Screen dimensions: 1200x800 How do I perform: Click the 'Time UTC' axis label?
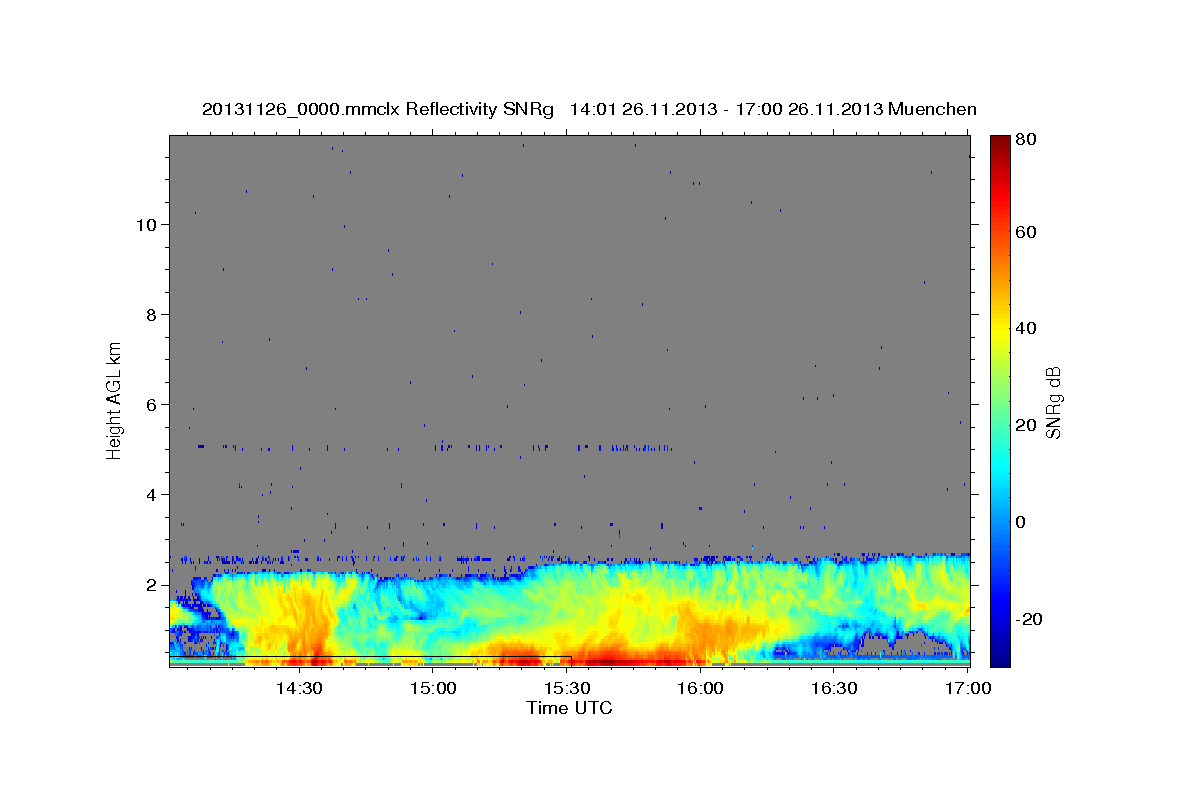569,708
